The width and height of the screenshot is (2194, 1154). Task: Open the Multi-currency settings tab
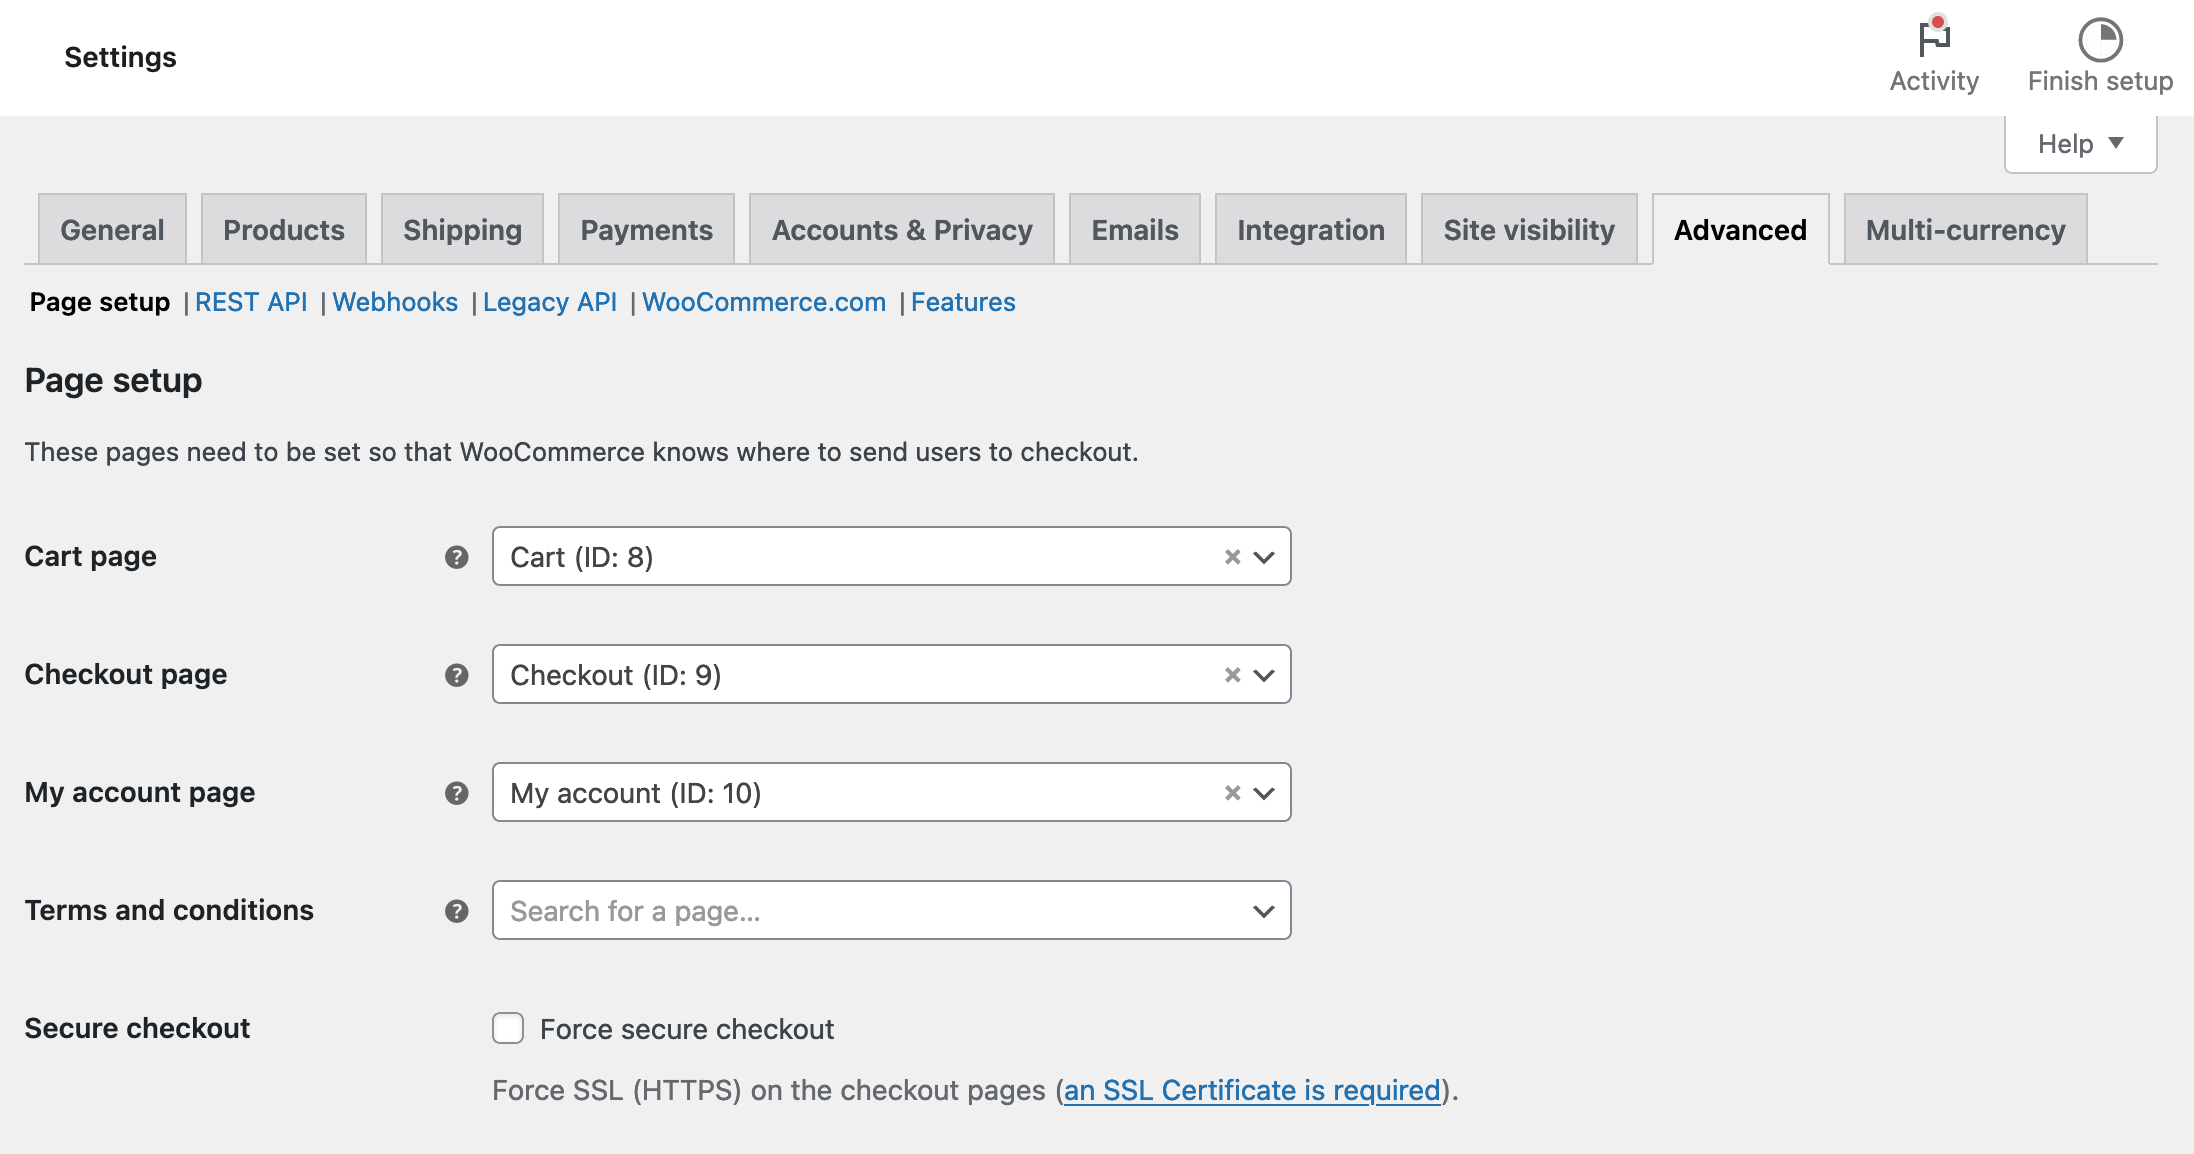(x=1964, y=229)
